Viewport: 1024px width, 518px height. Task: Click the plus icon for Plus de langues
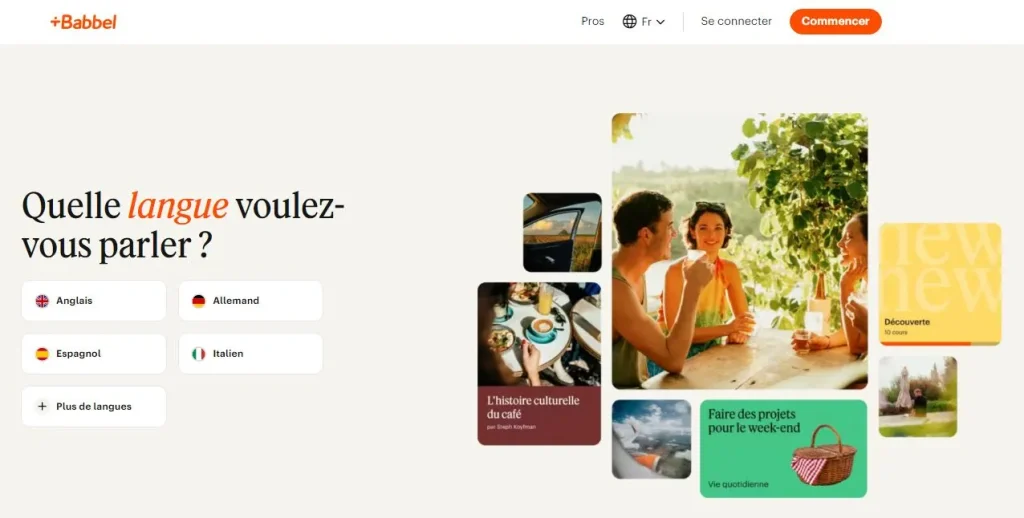[42, 406]
